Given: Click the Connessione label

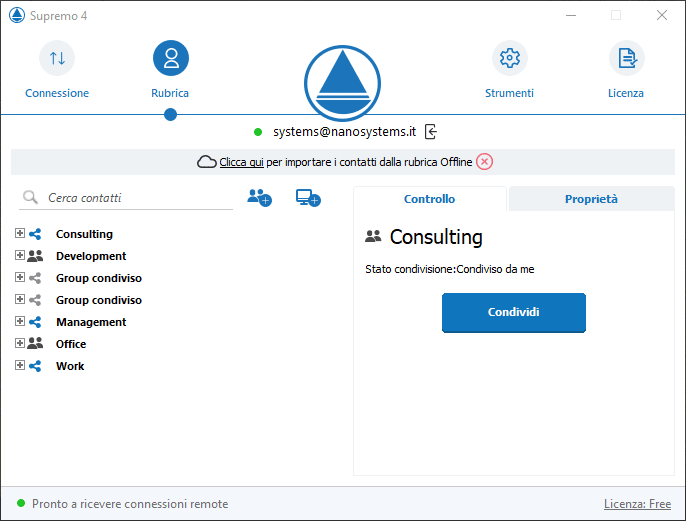Looking at the screenshot, I should click(x=57, y=93).
